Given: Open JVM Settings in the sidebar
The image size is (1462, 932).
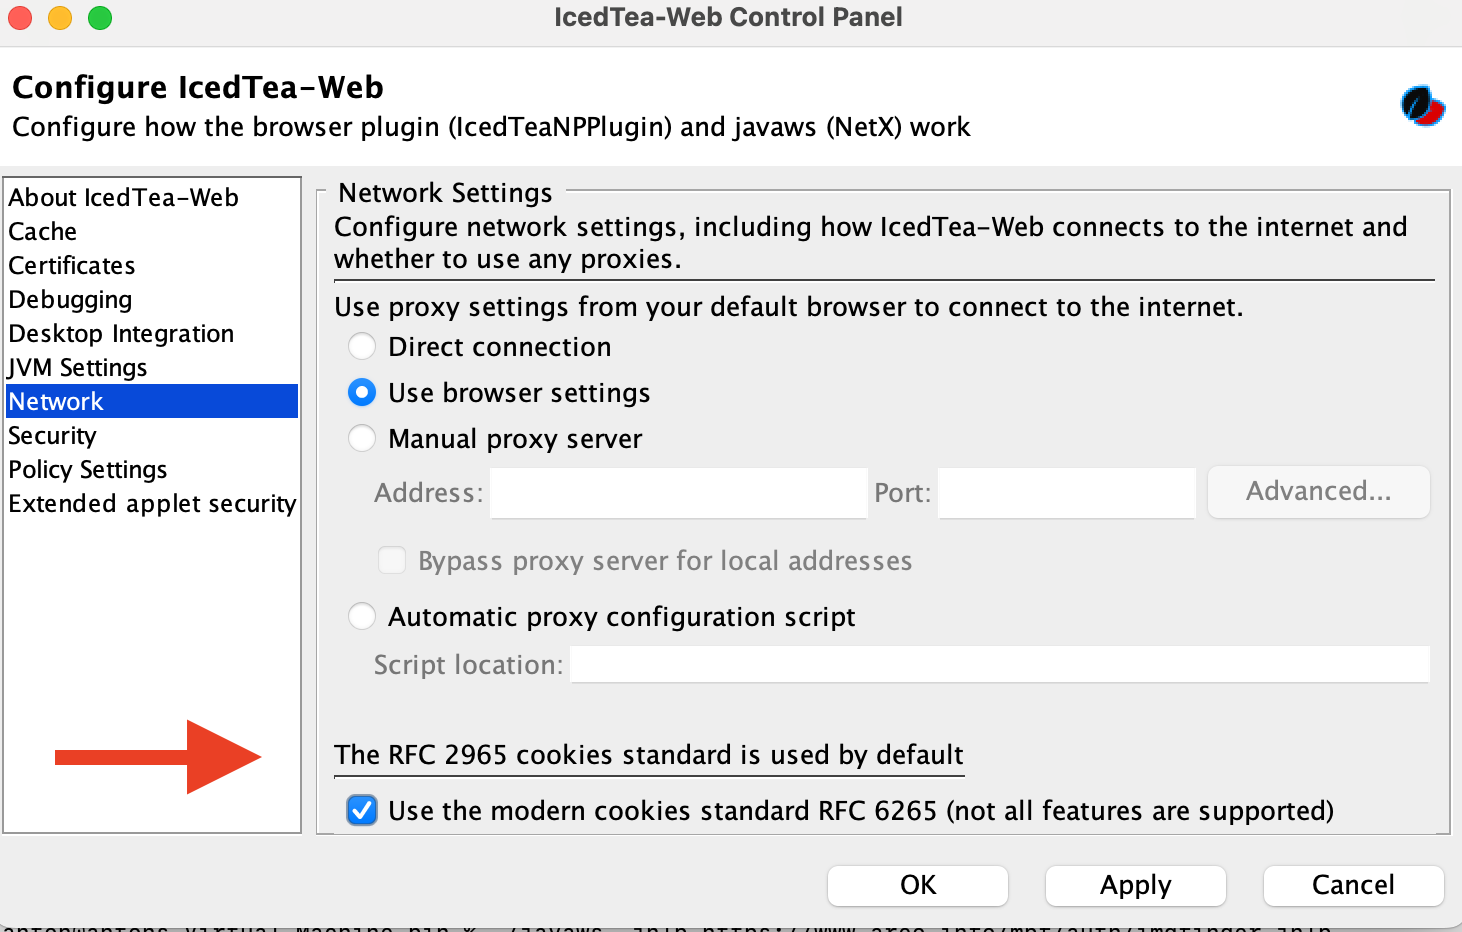Looking at the screenshot, I should click(78, 368).
